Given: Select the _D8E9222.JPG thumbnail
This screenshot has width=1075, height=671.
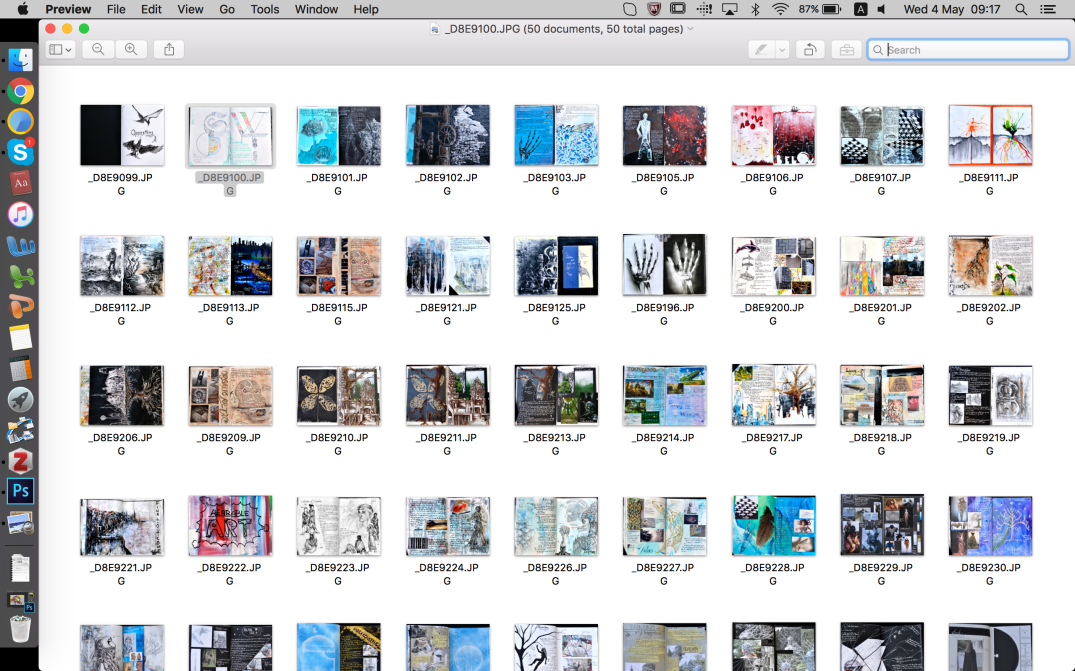Looking at the screenshot, I should tap(230, 525).
